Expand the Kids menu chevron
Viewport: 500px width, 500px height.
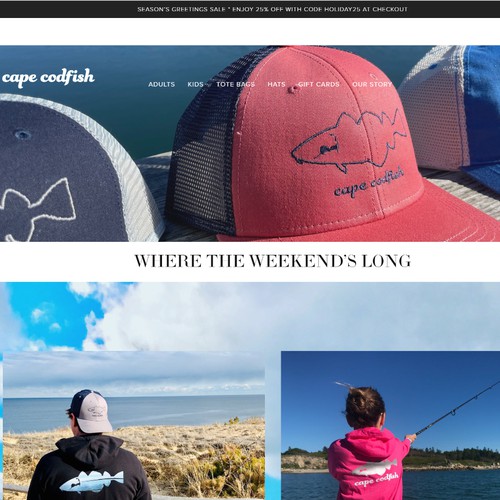209,85
